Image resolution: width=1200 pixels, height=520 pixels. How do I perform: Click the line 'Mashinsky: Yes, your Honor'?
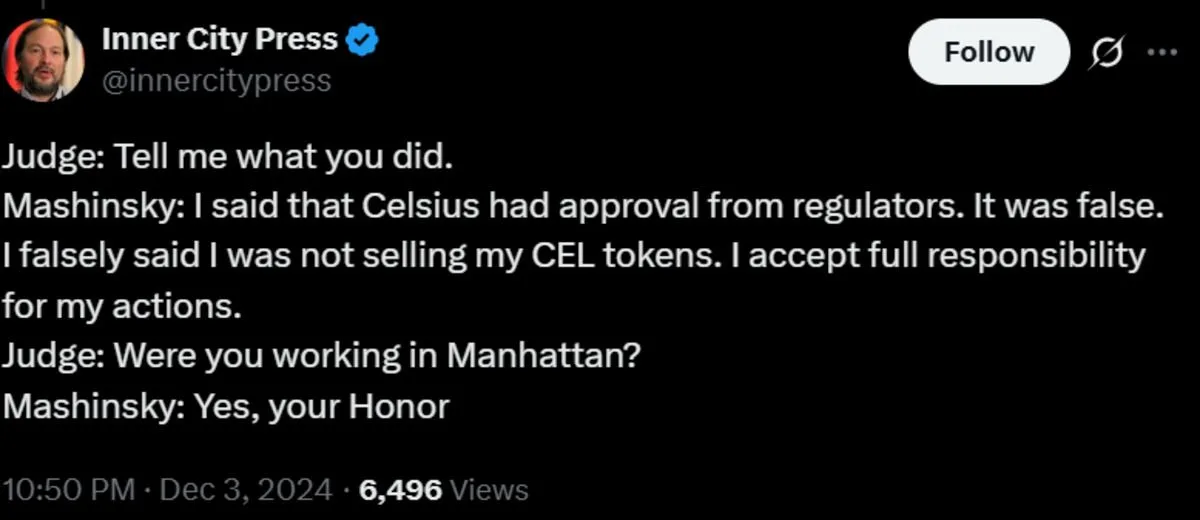226,406
